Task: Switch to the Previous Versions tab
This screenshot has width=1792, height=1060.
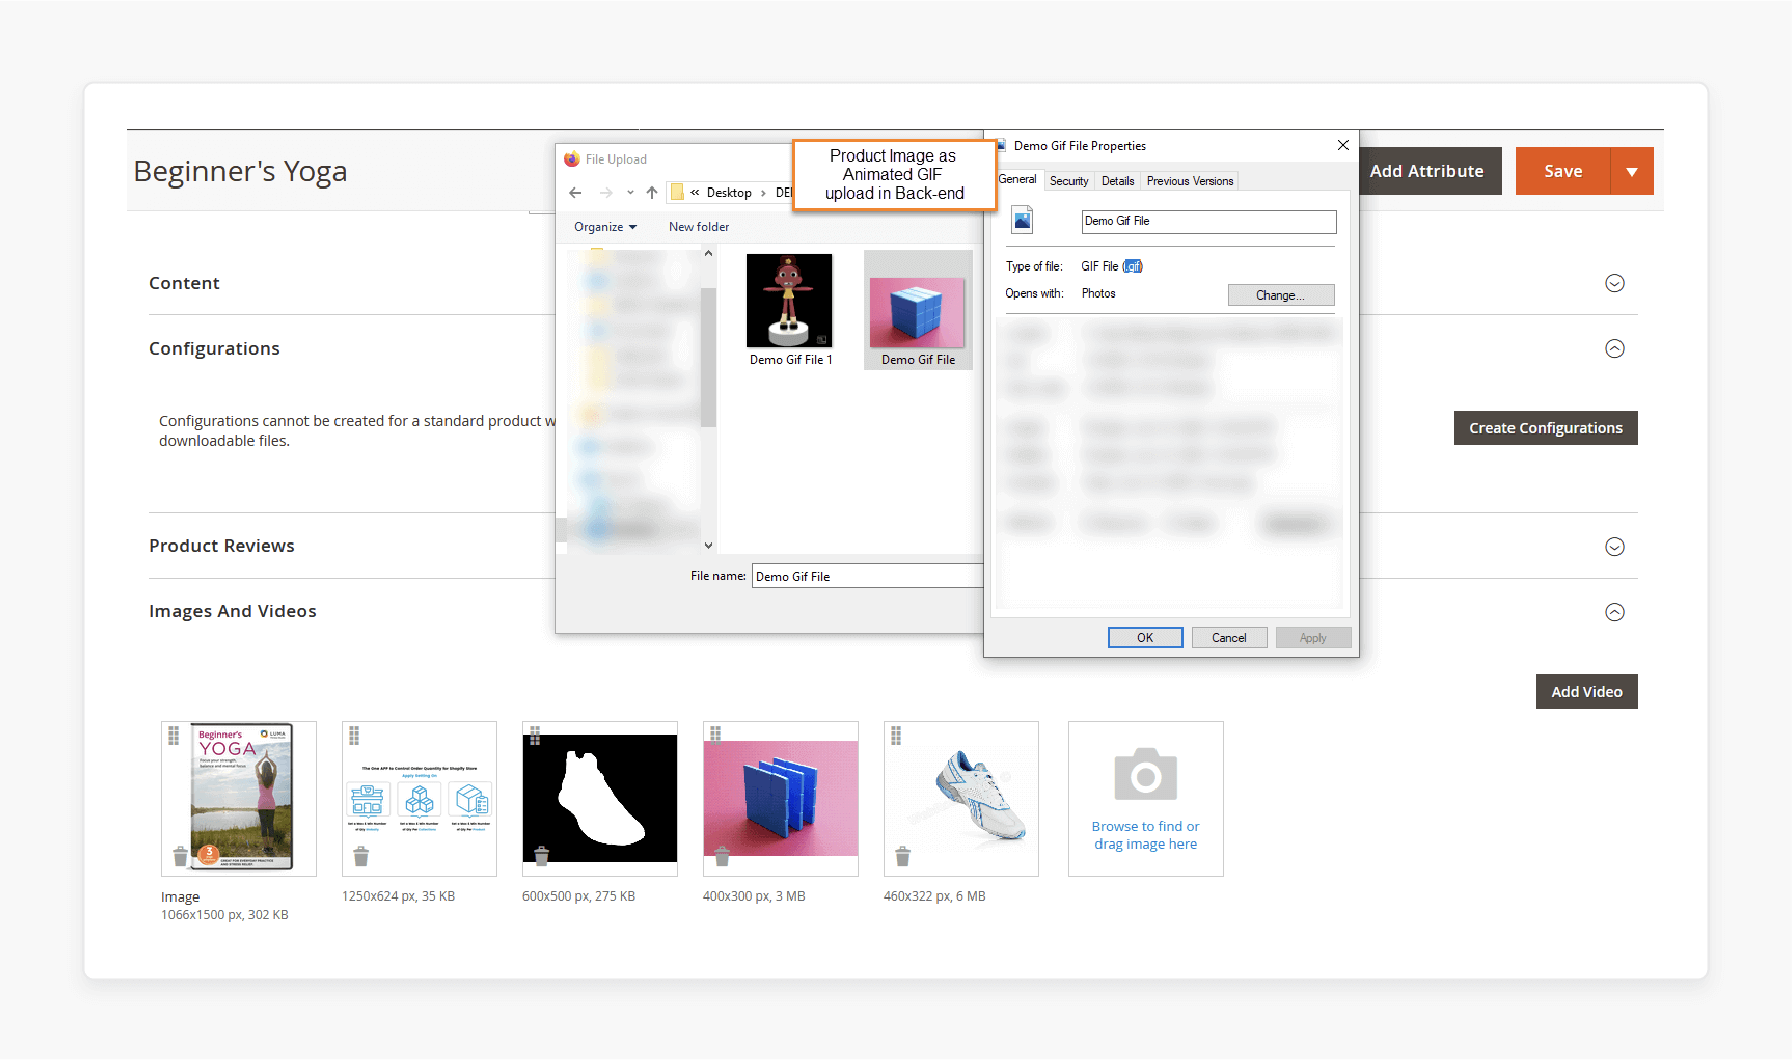Action: click(1190, 181)
